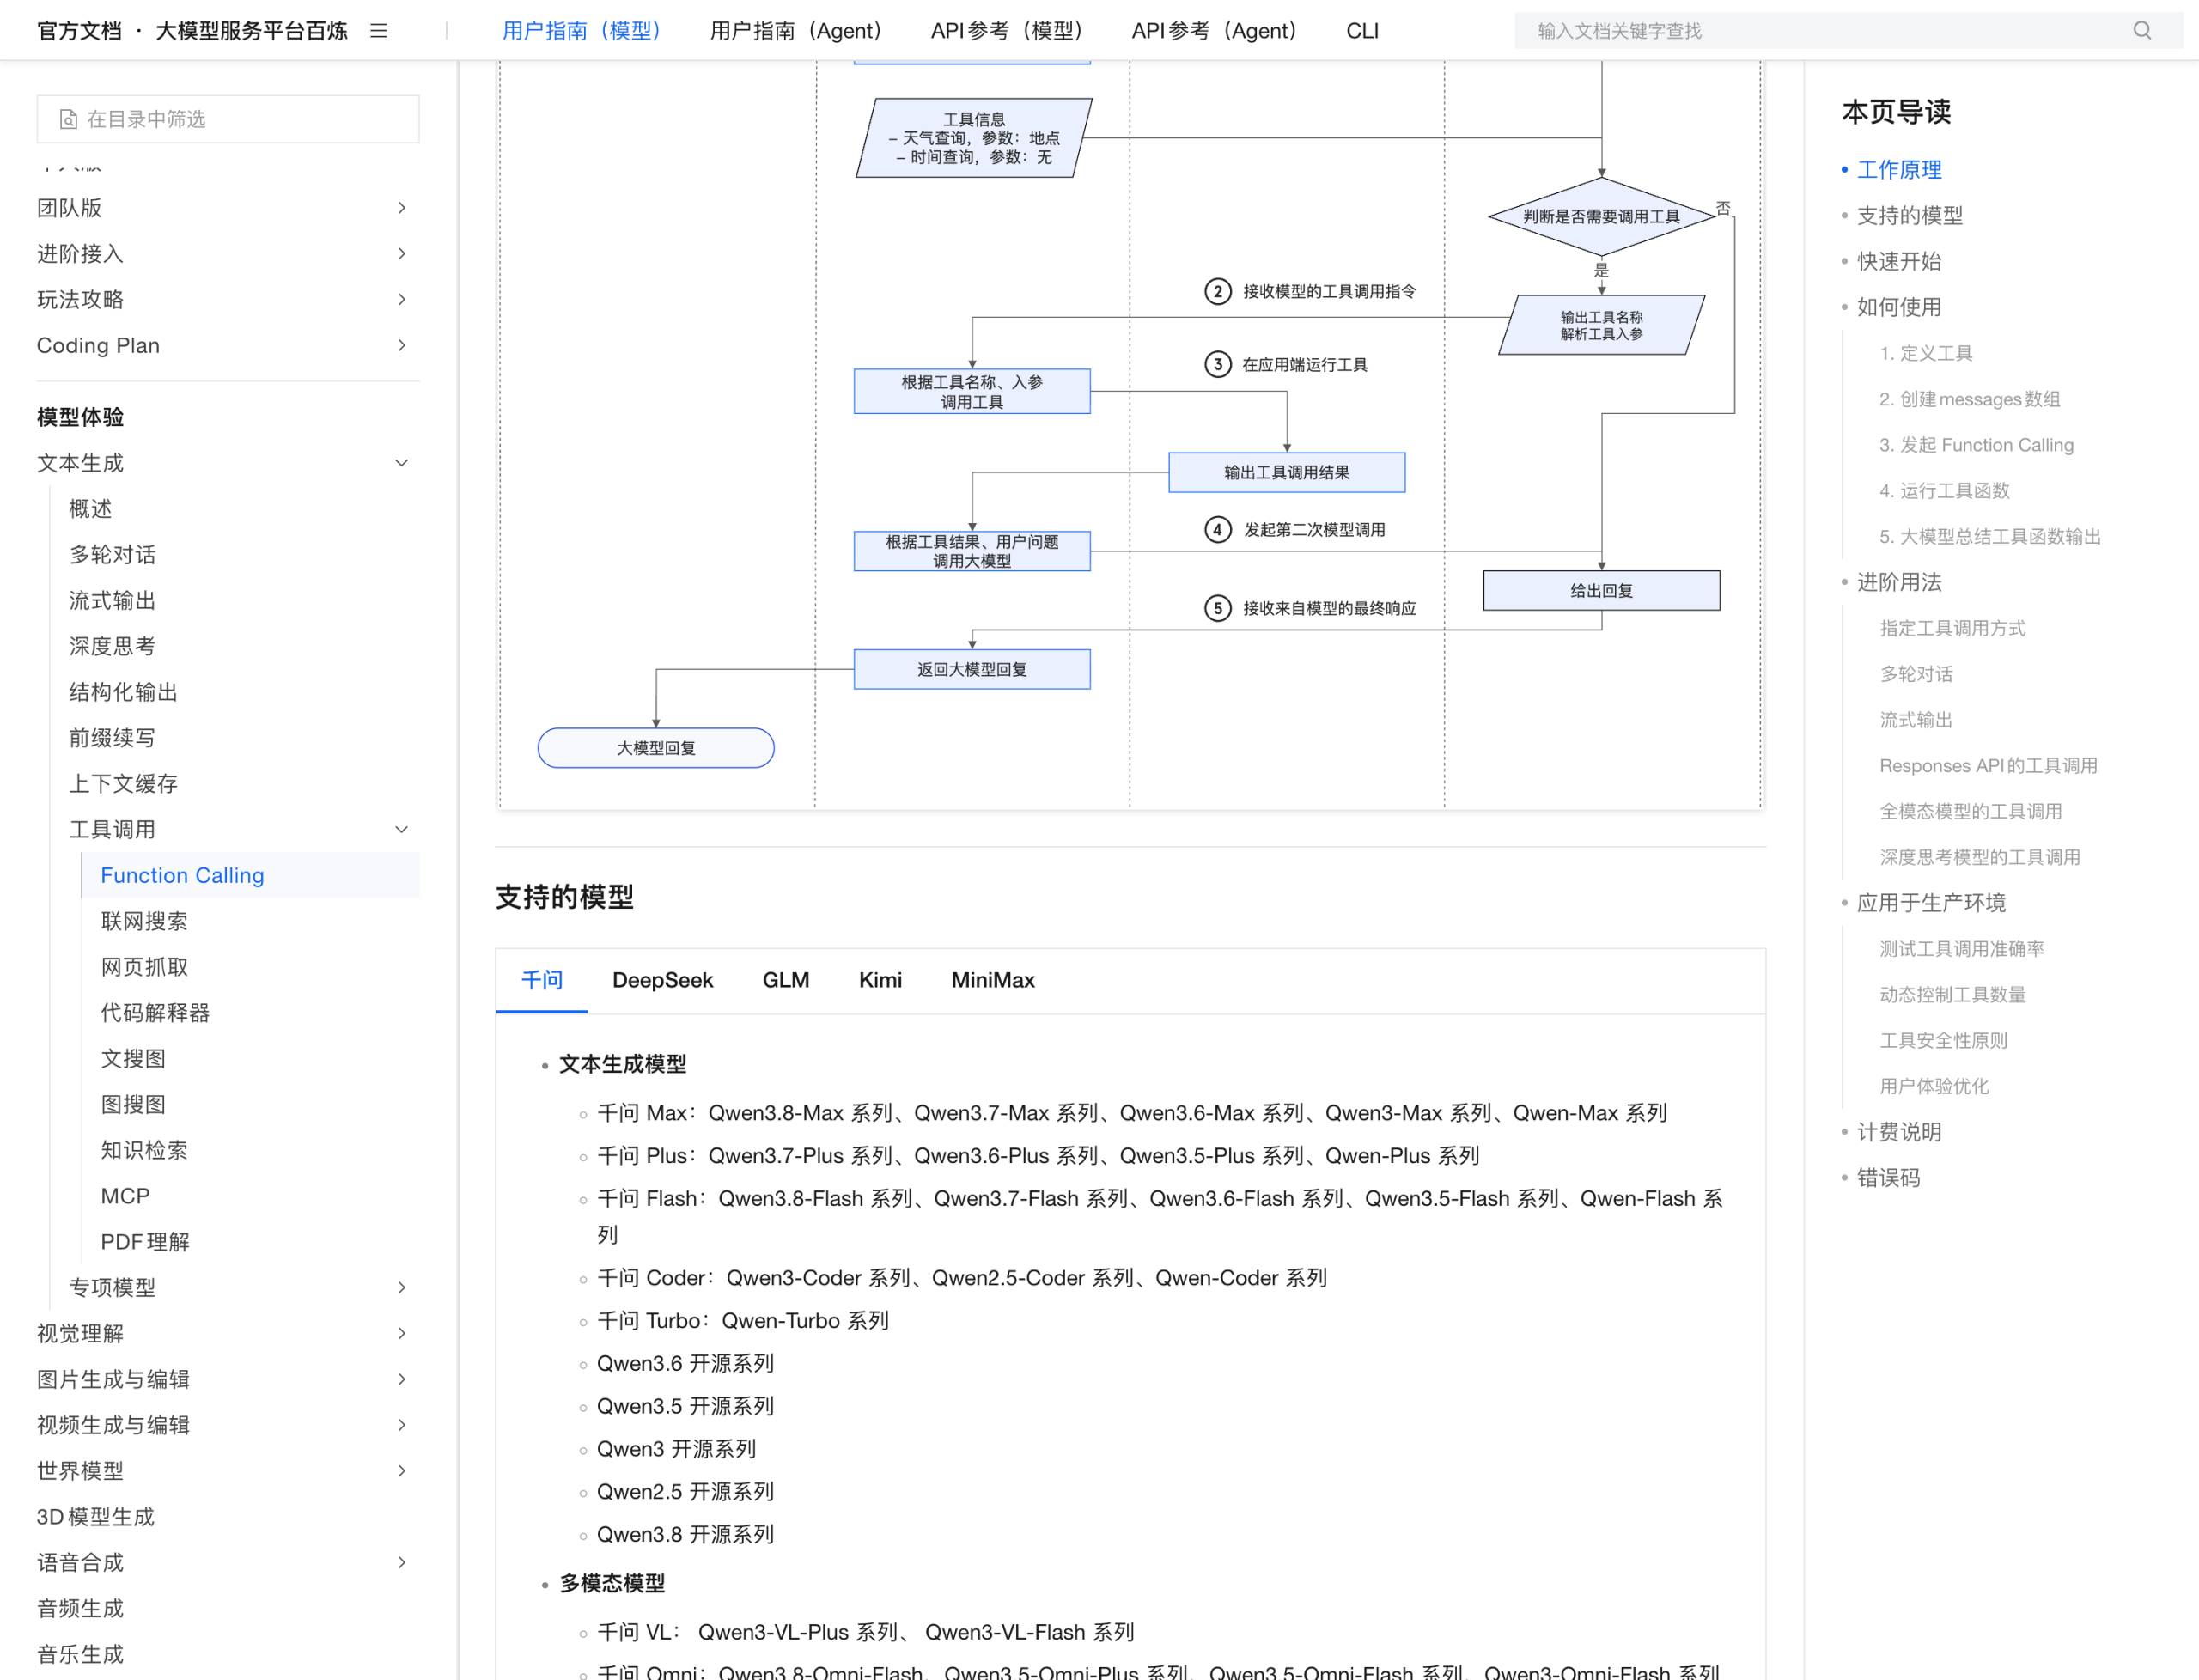
Task: Jump to Responses API 的工具调用 anchor
Action: [1988, 766]
